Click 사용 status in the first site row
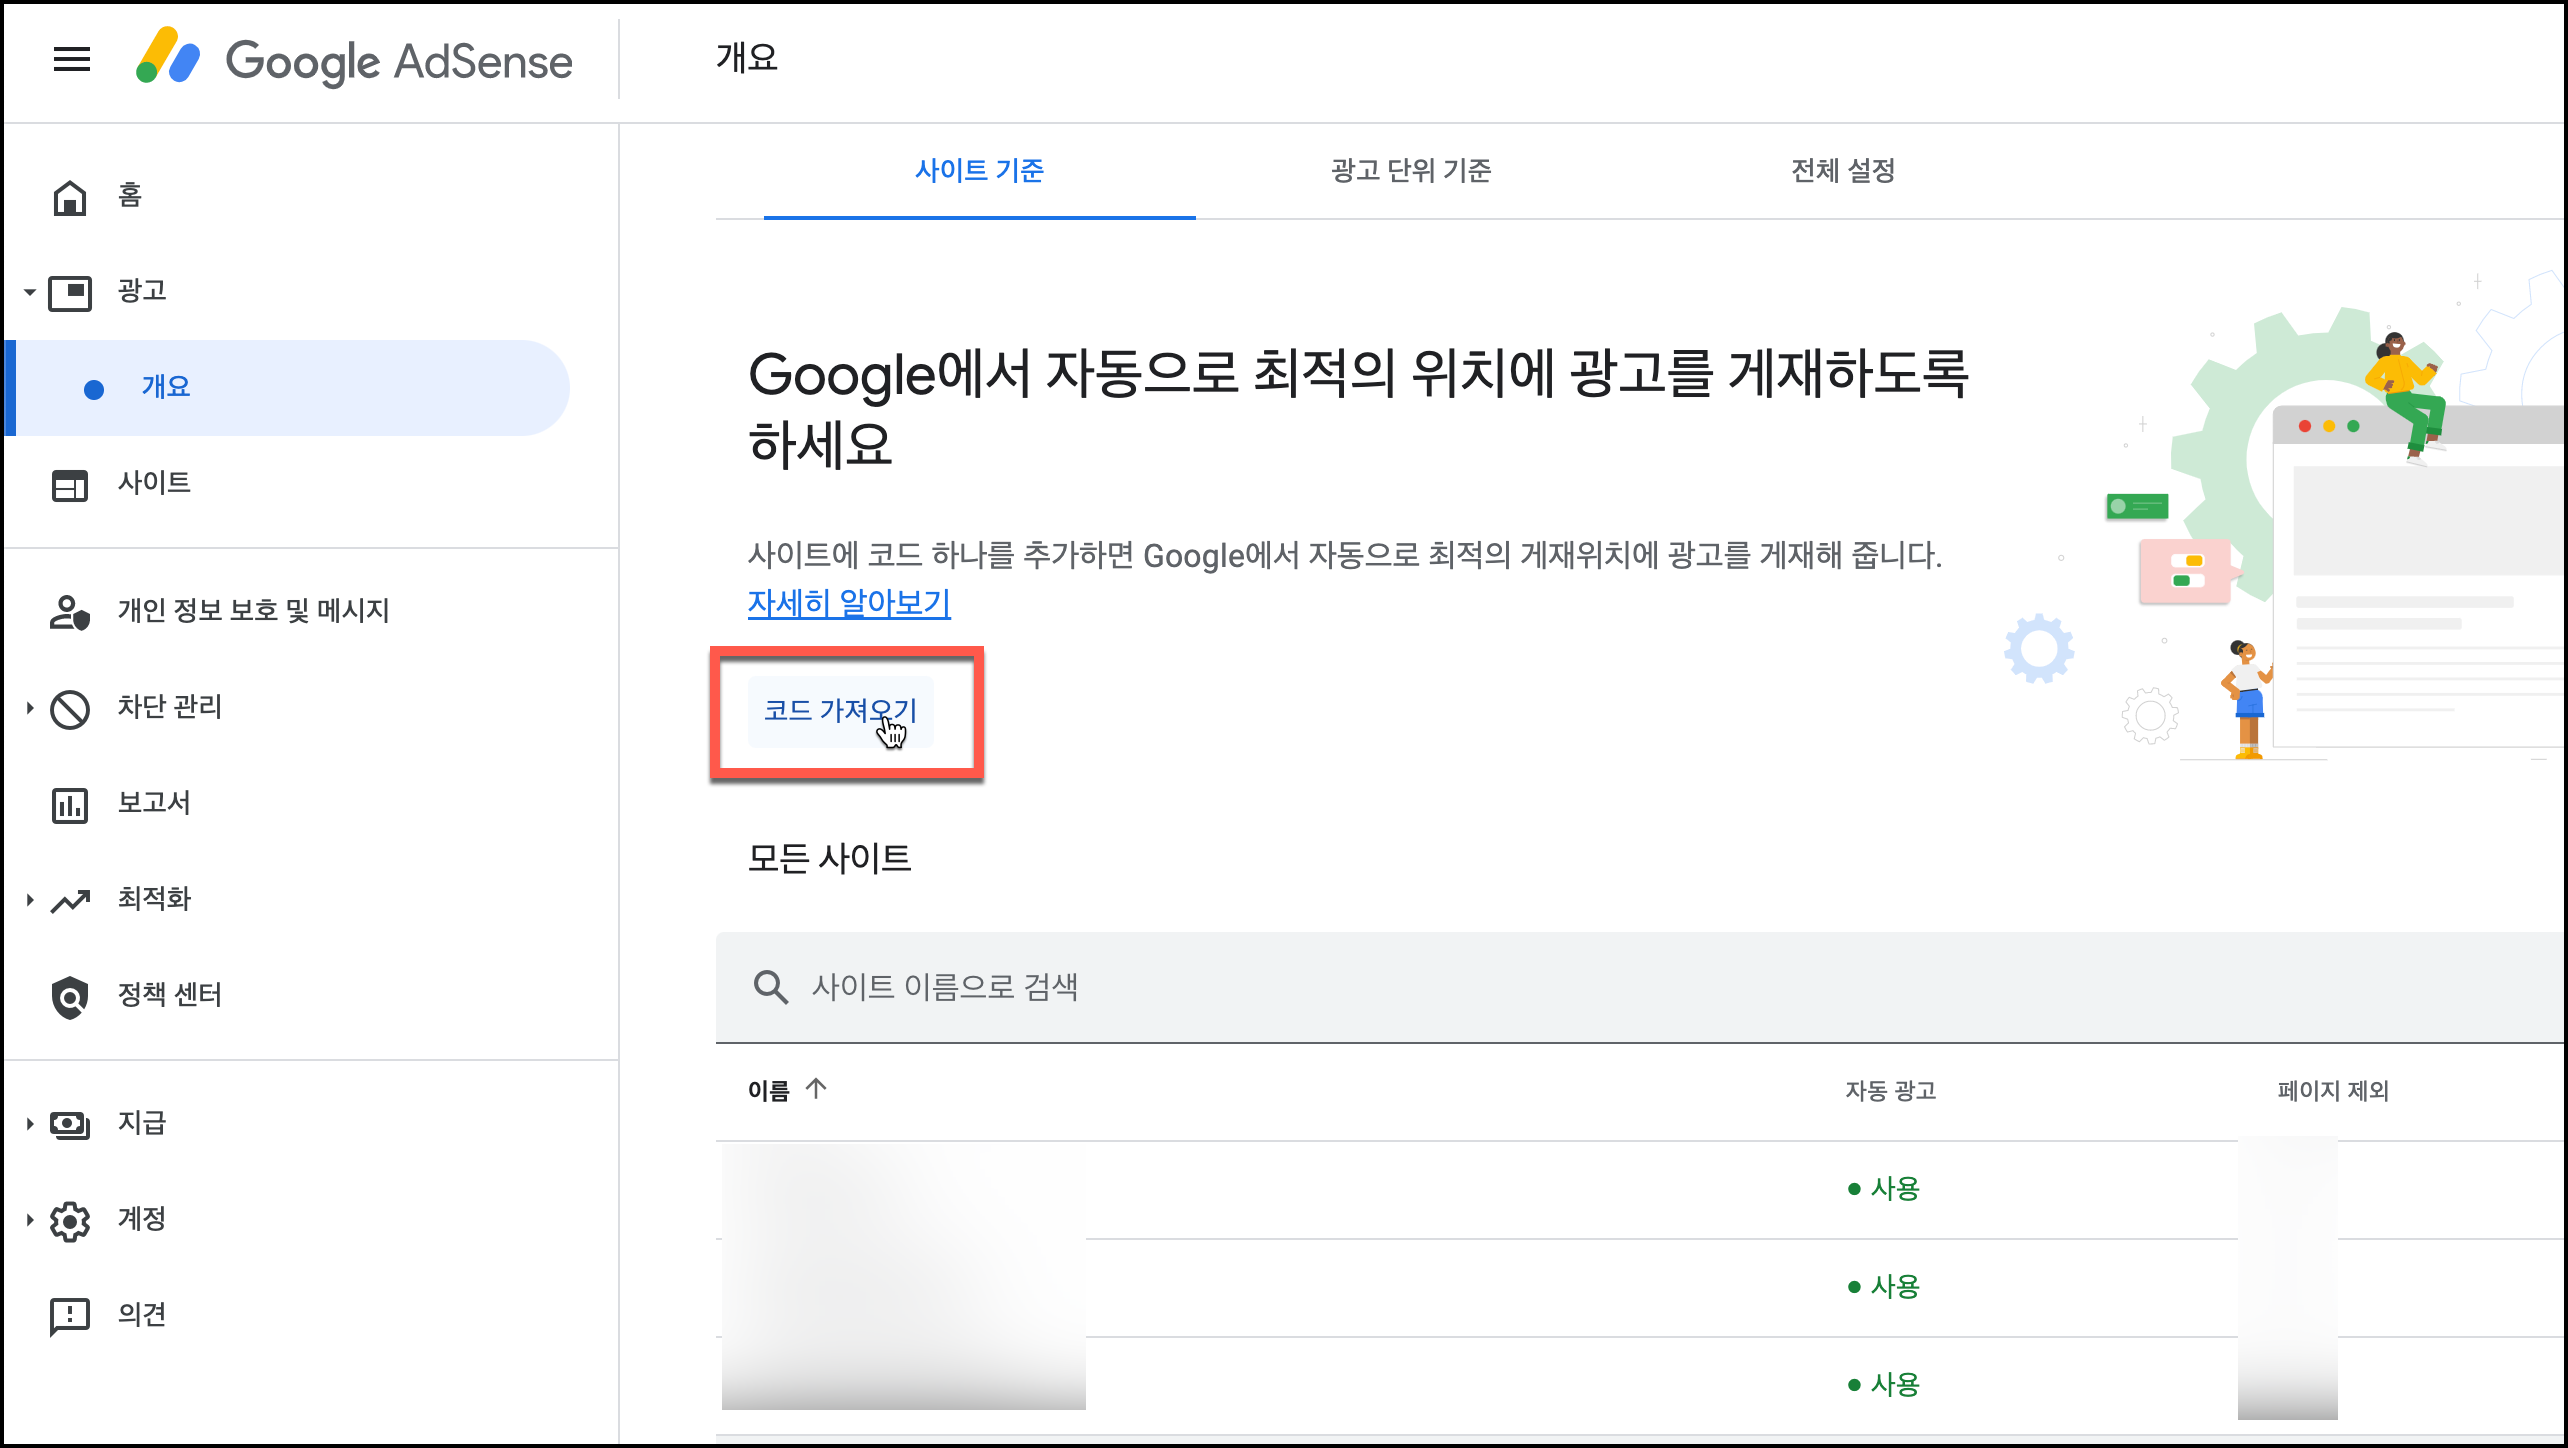This screenshot has height=1448, width=2568. click(x=1884, y=1189)
